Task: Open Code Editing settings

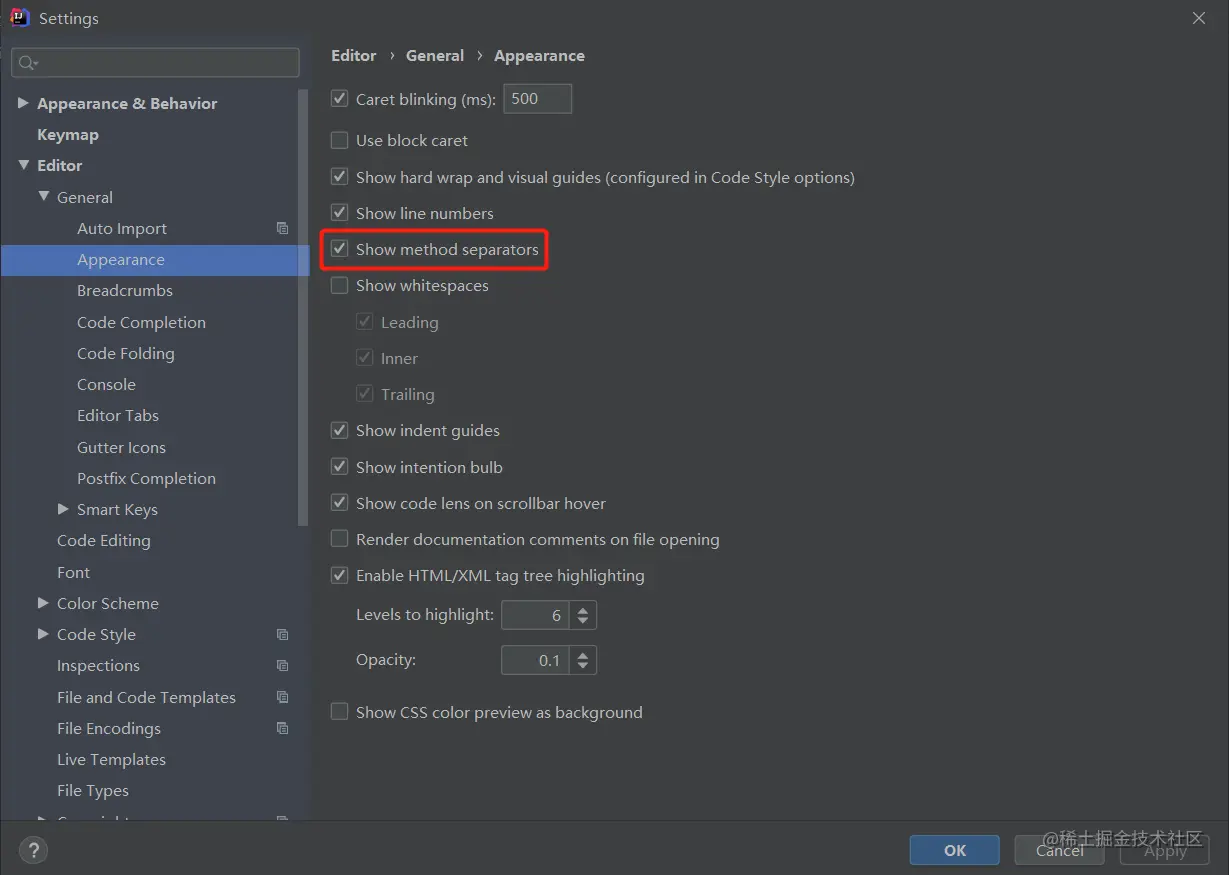Action: tap(104, 540)
